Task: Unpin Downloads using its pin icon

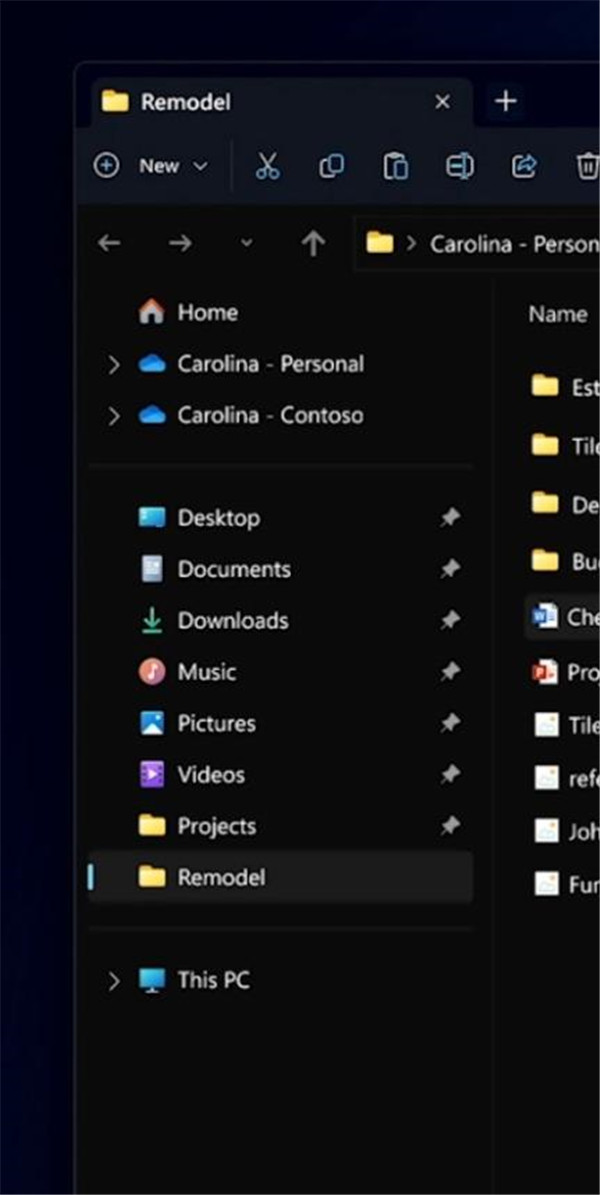Action: (x=451, y=621)
